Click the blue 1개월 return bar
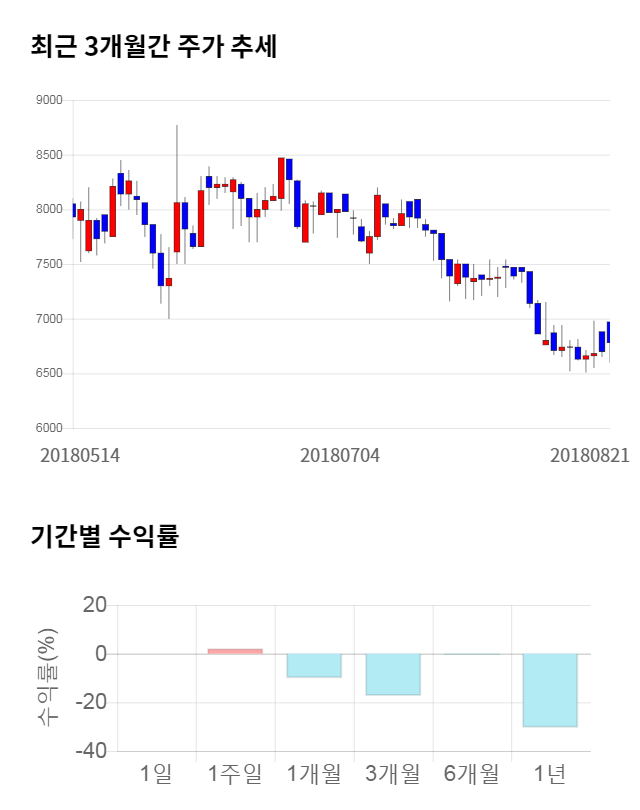The image size is (640, 810). (x=314, y=665)
